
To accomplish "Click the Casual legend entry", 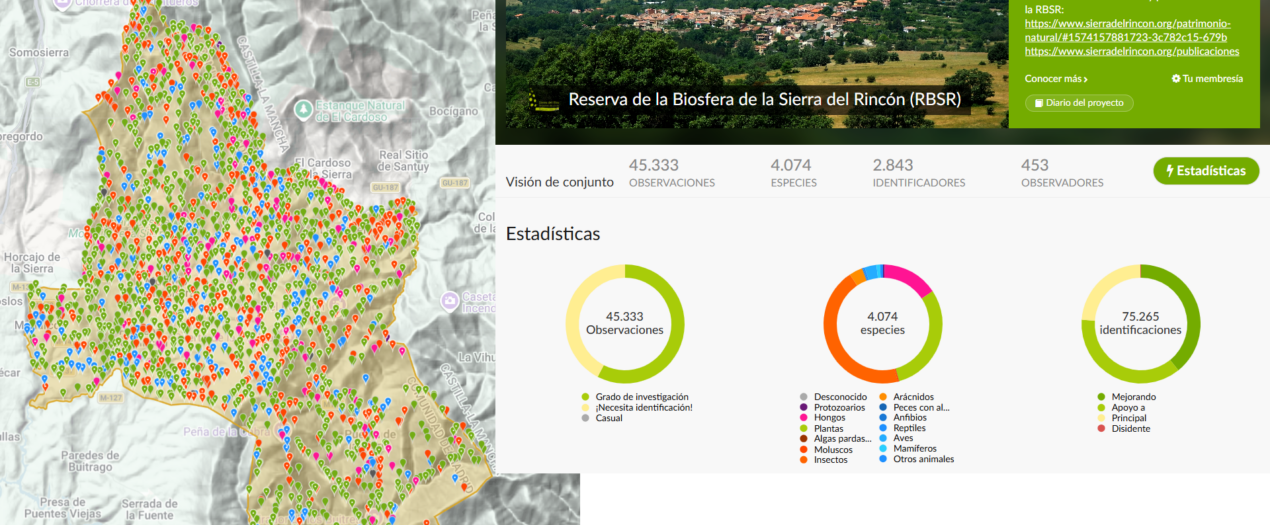I will pos(601,417).
